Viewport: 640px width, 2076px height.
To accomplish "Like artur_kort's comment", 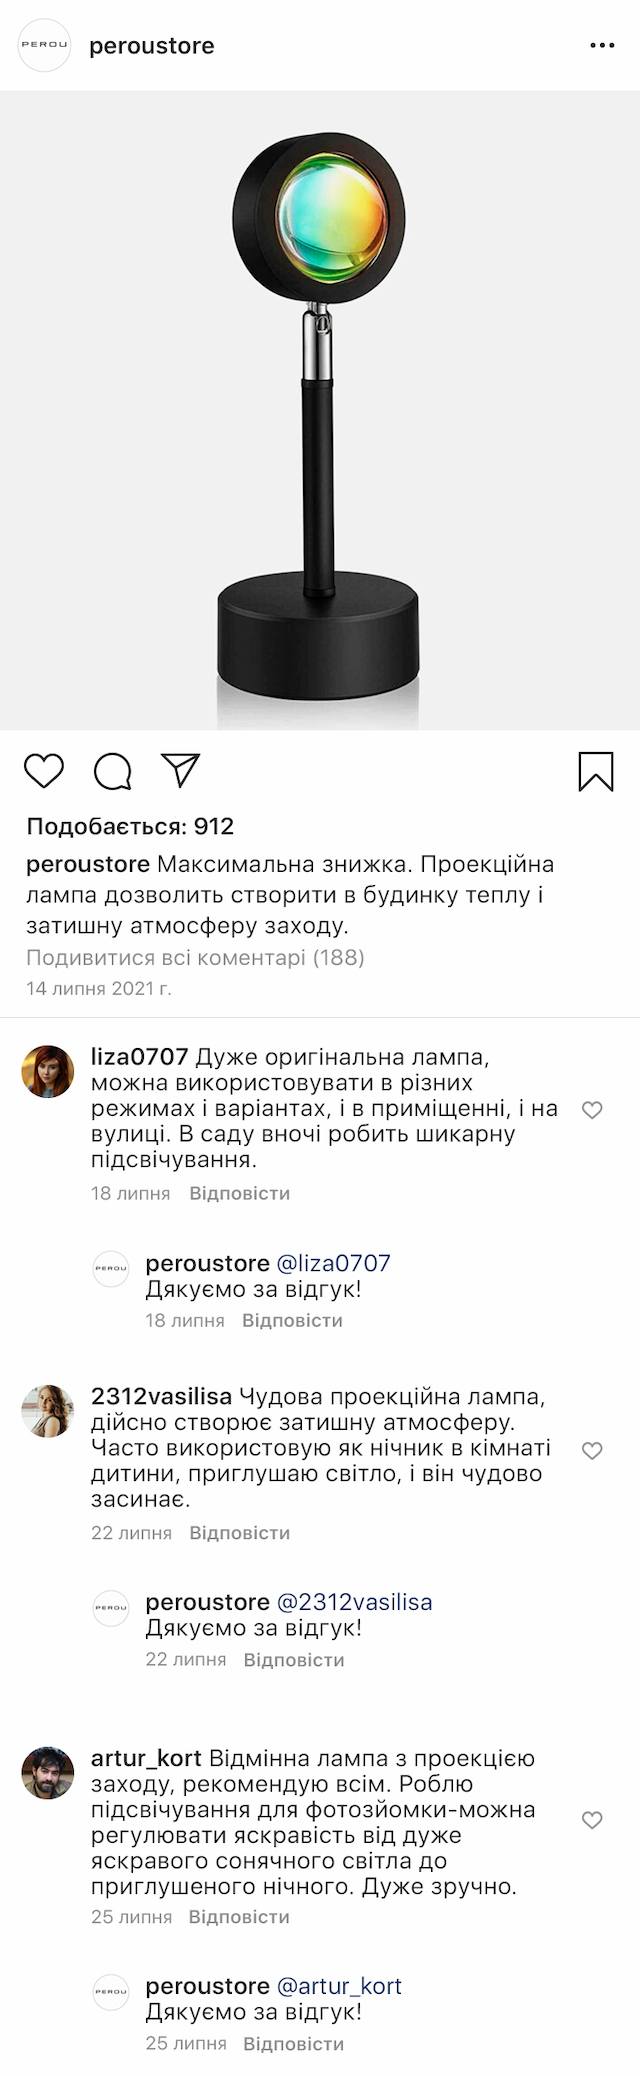I will pos(592,1820).
